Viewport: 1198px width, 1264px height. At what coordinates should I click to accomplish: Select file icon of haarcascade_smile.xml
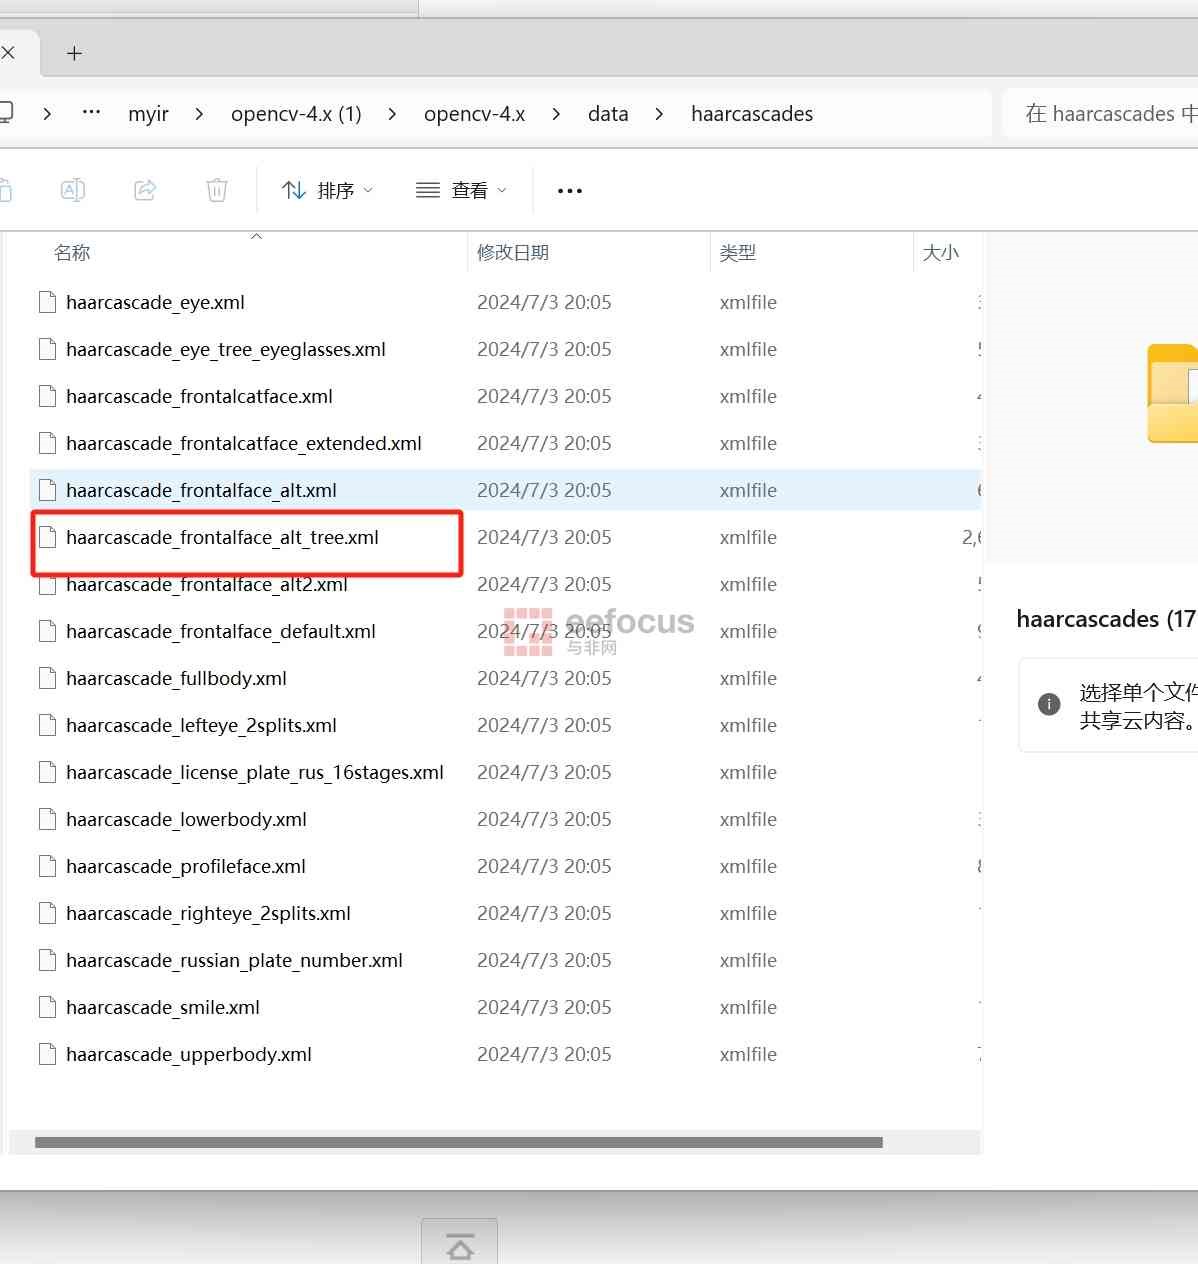coord(47,1007)
